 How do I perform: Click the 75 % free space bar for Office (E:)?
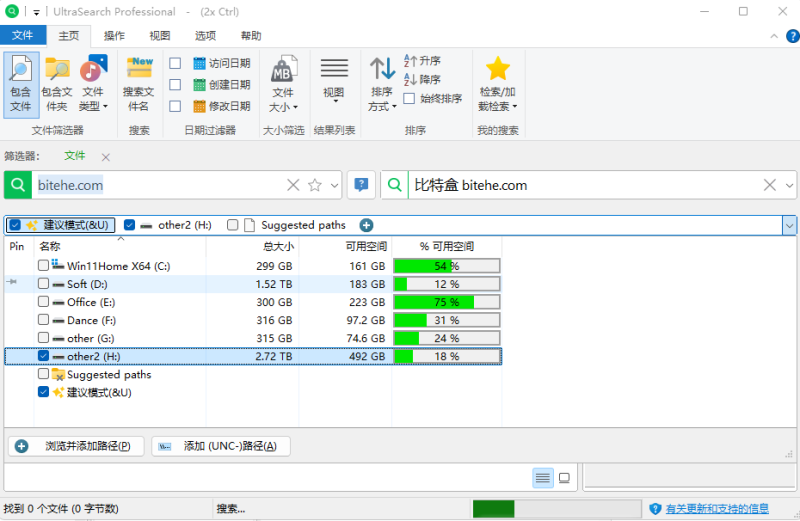click(x=446, y=302)
